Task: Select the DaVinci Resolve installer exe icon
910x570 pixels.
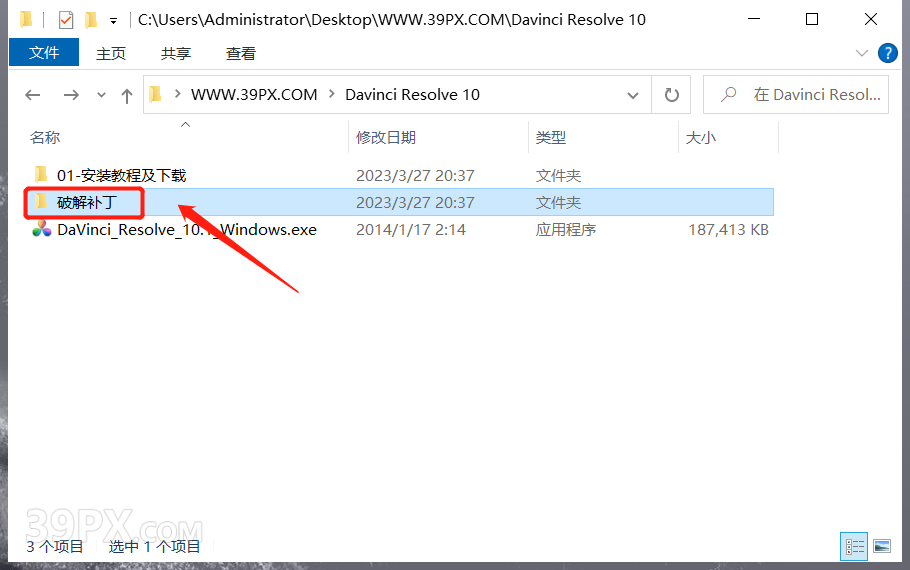Action: tap(41, 229)
